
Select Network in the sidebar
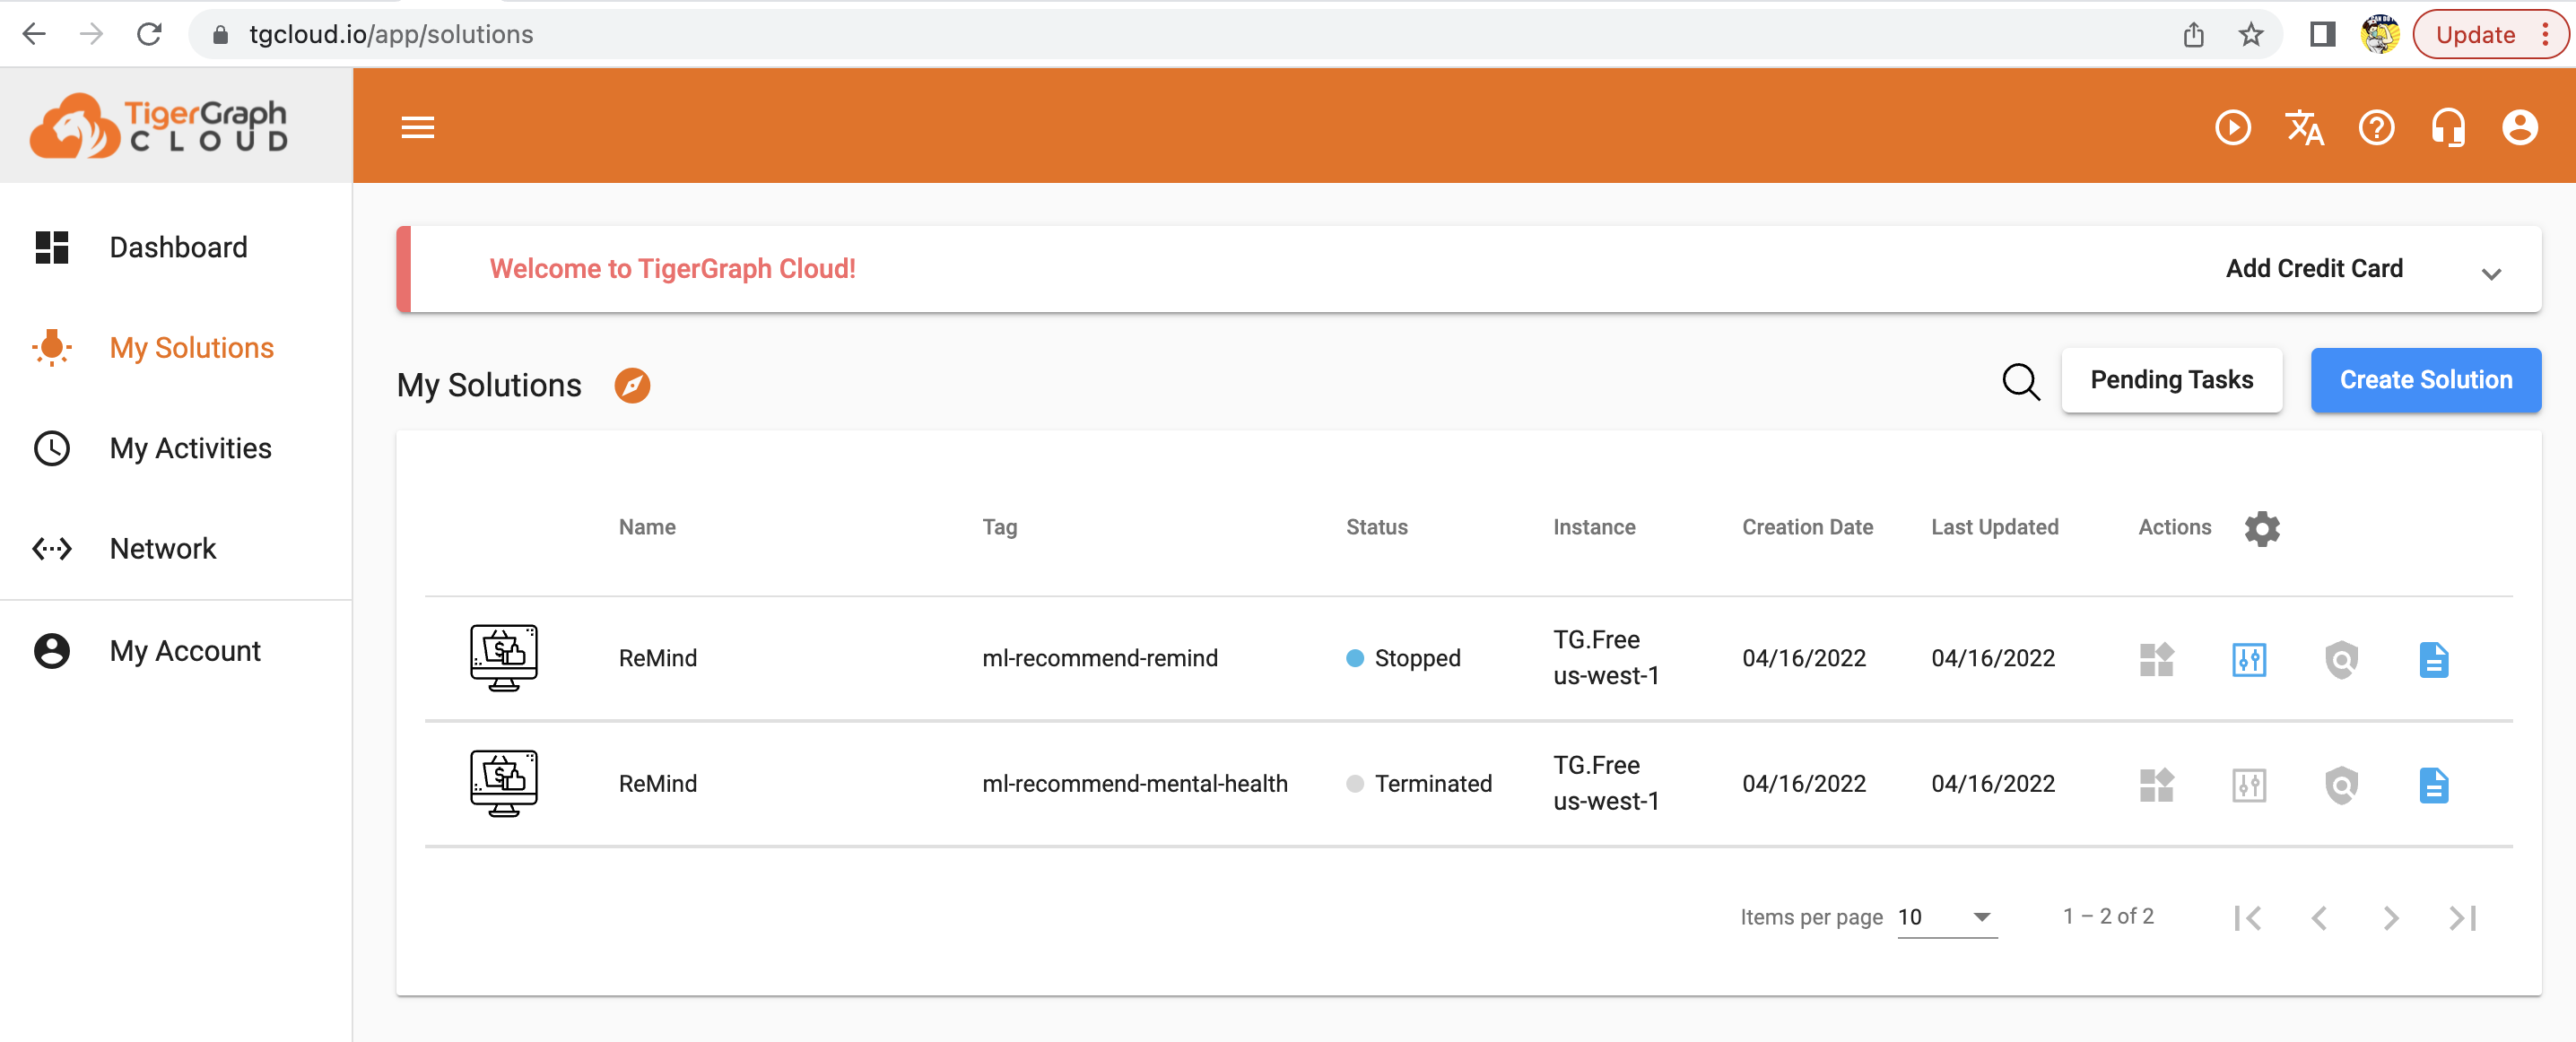pyautogui.click(x=162, y=548)
